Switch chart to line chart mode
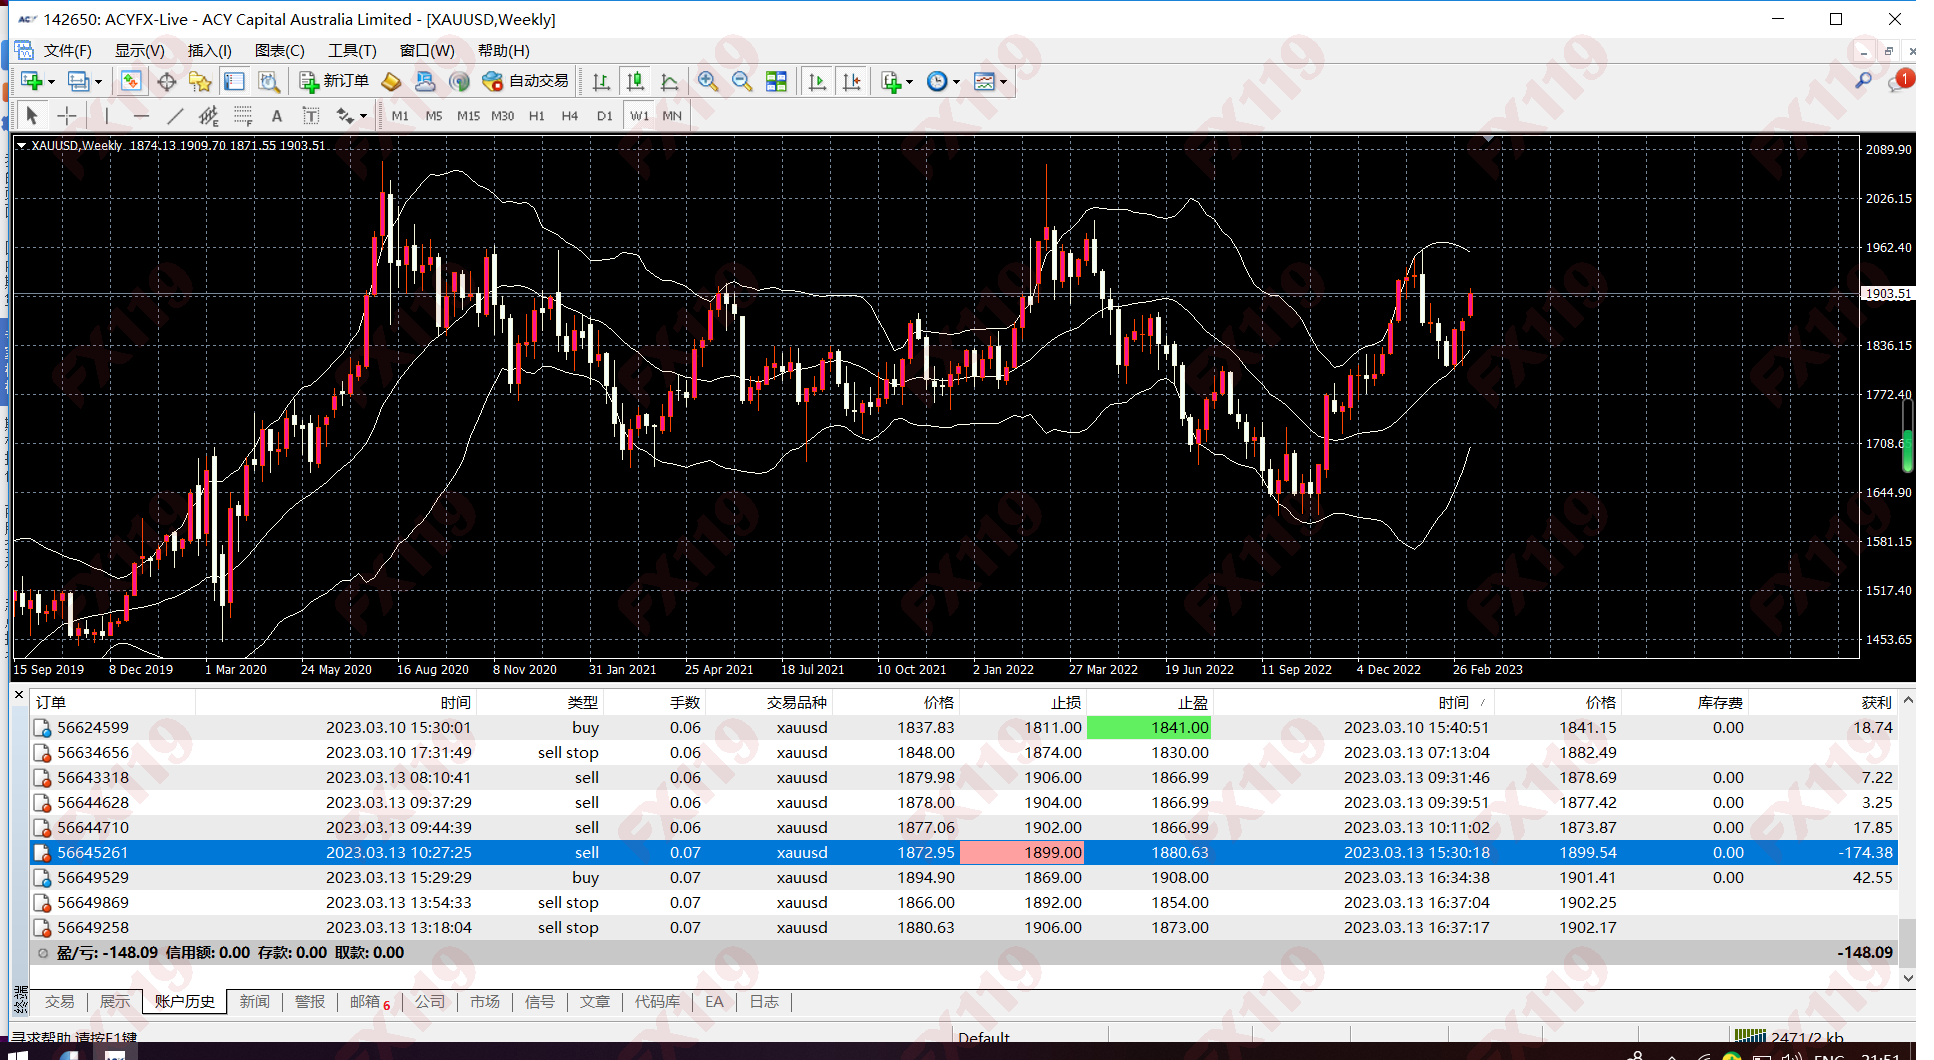The width and height of the screenshot is (1934, 1060). point(668,81)
